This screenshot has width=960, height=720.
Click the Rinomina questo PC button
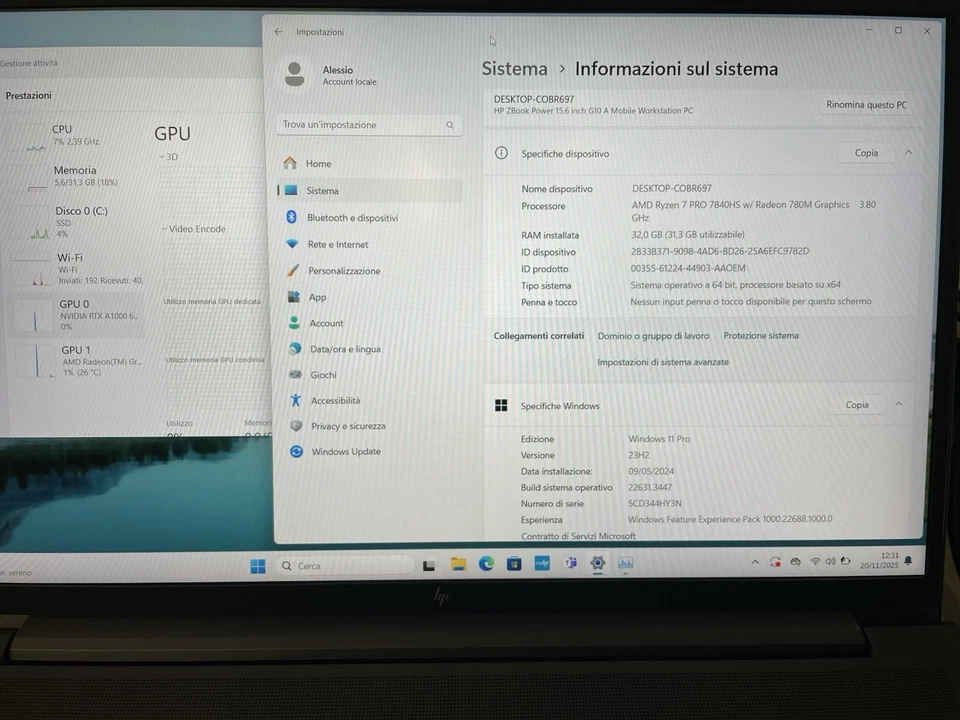click(x=866, y=105)
